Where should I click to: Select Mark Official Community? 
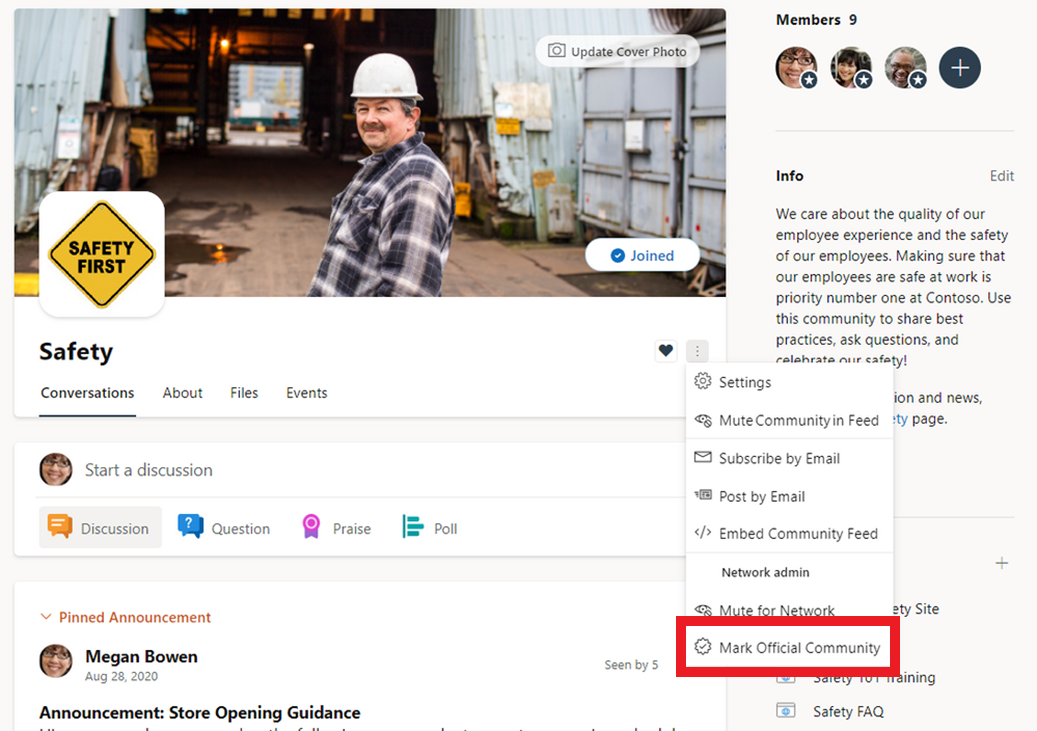pyautogui.click(x=788, y=648)
